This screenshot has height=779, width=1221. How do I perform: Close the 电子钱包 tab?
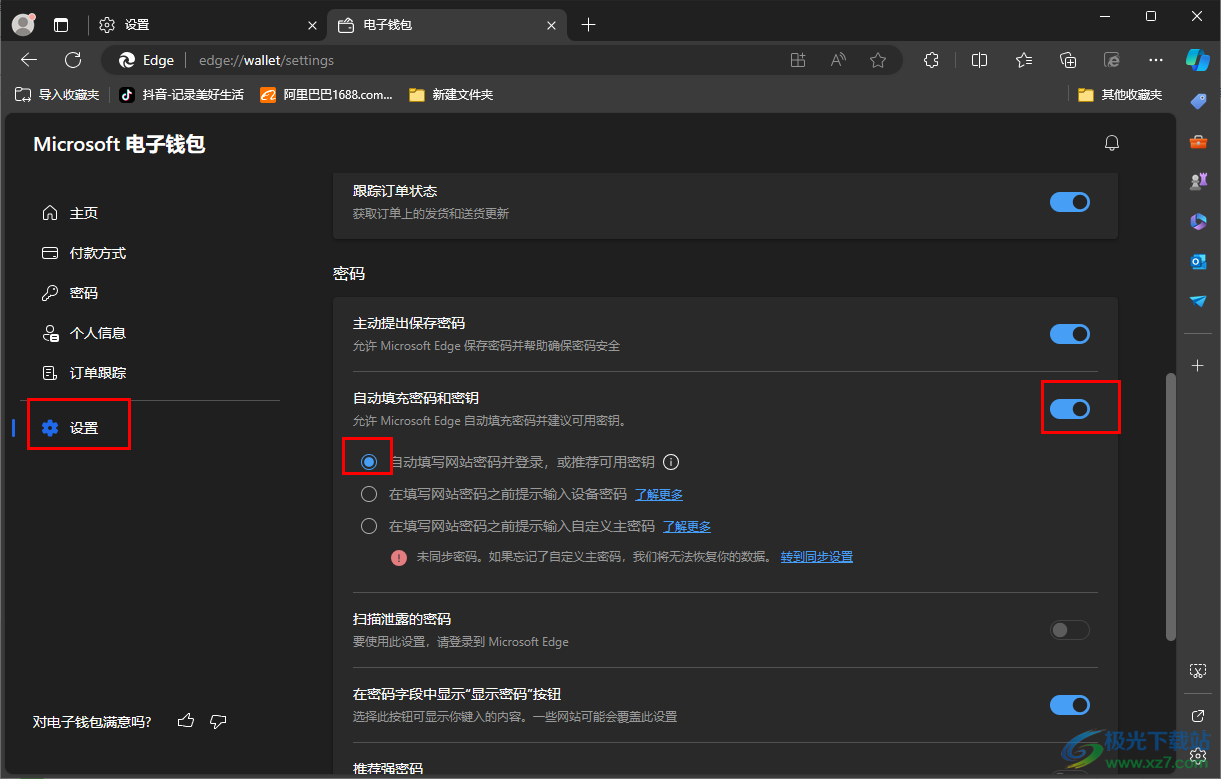[552, 25]
